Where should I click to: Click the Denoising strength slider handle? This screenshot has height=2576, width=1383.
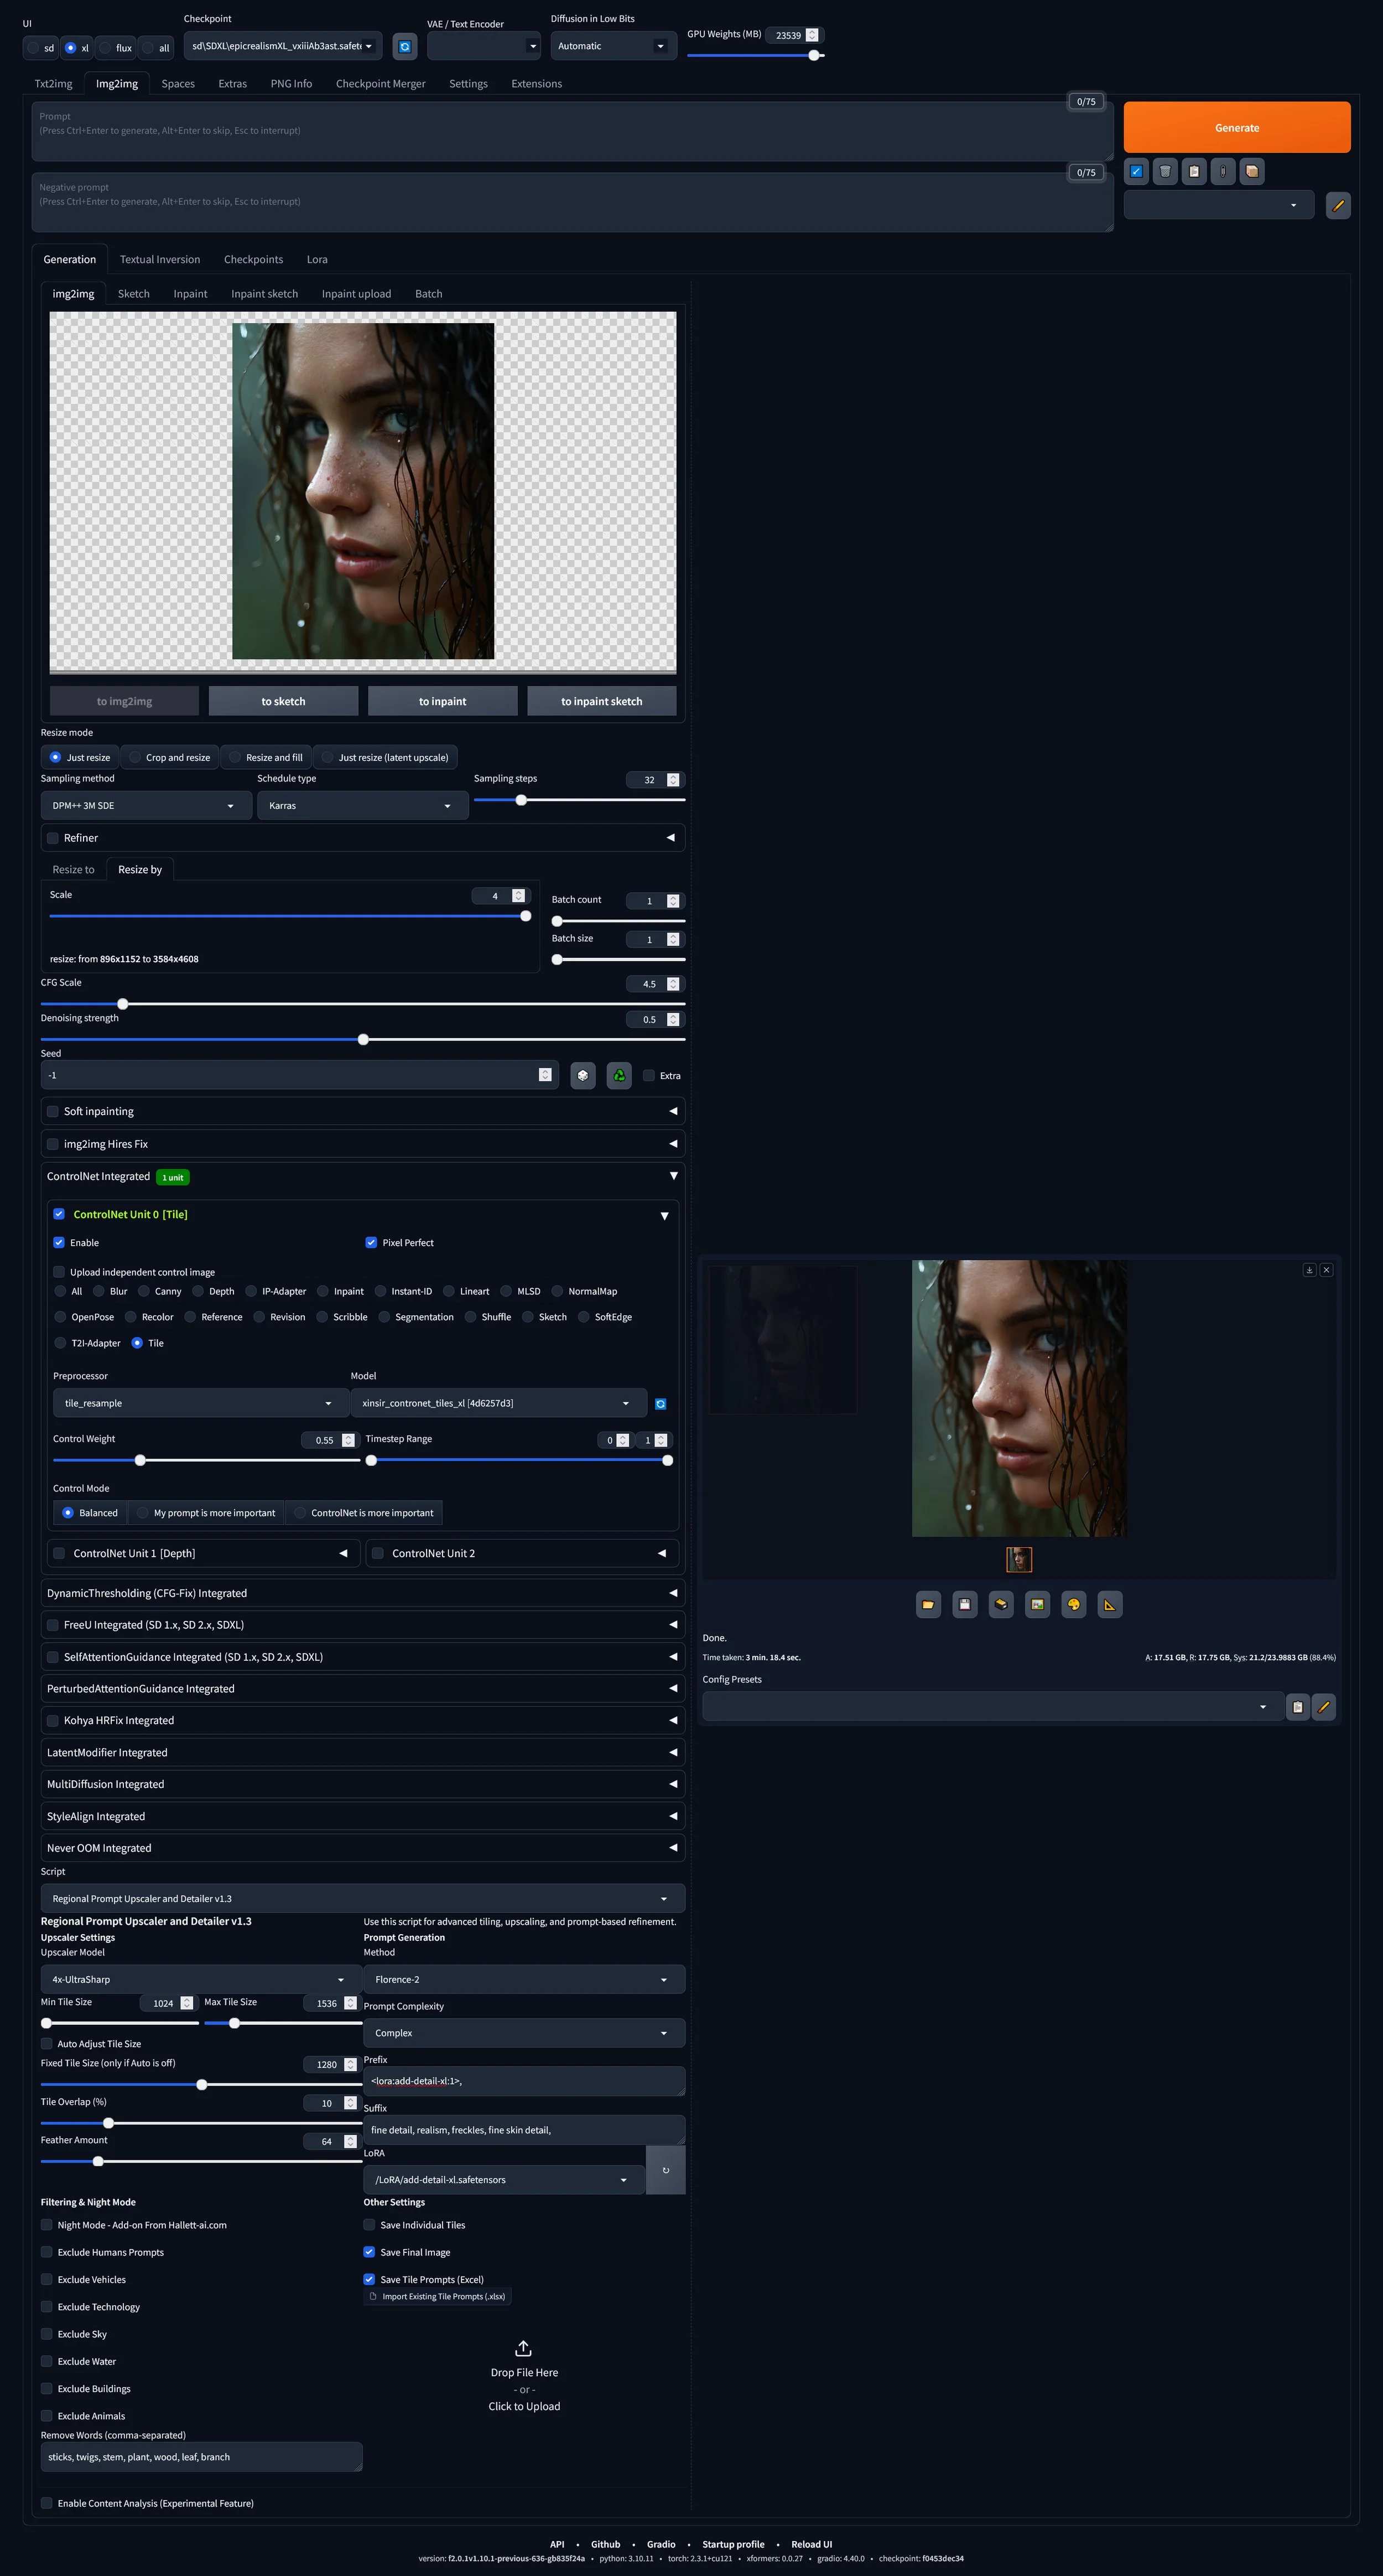click(363, 1040)
